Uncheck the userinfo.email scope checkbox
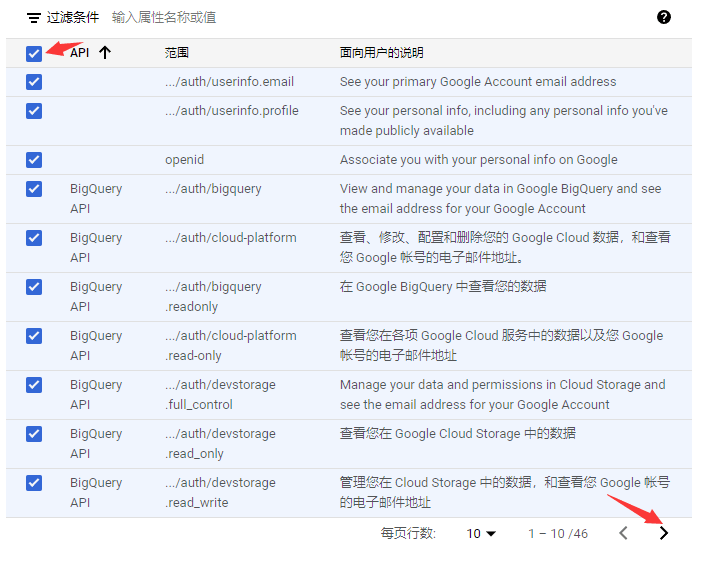 pos(34,82)
